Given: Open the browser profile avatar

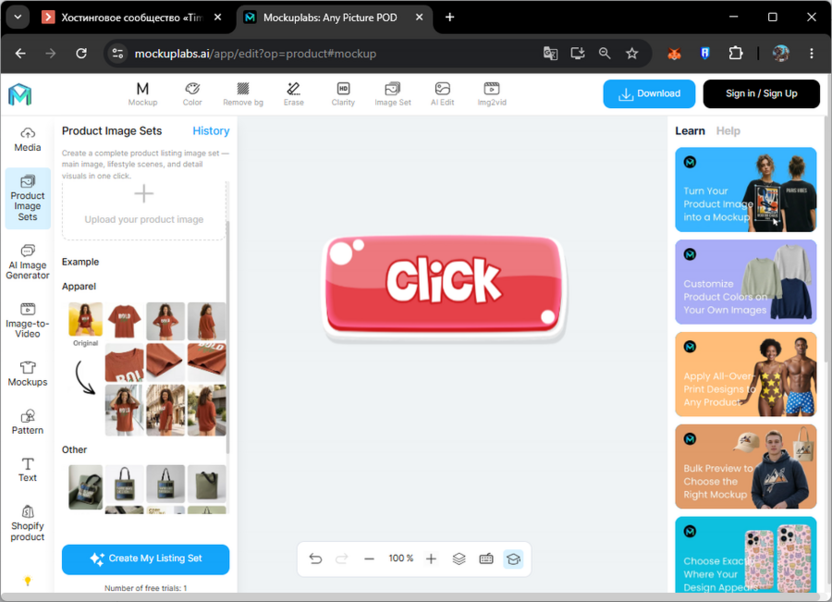Looking at the screenshot, I should click(781, 54).
